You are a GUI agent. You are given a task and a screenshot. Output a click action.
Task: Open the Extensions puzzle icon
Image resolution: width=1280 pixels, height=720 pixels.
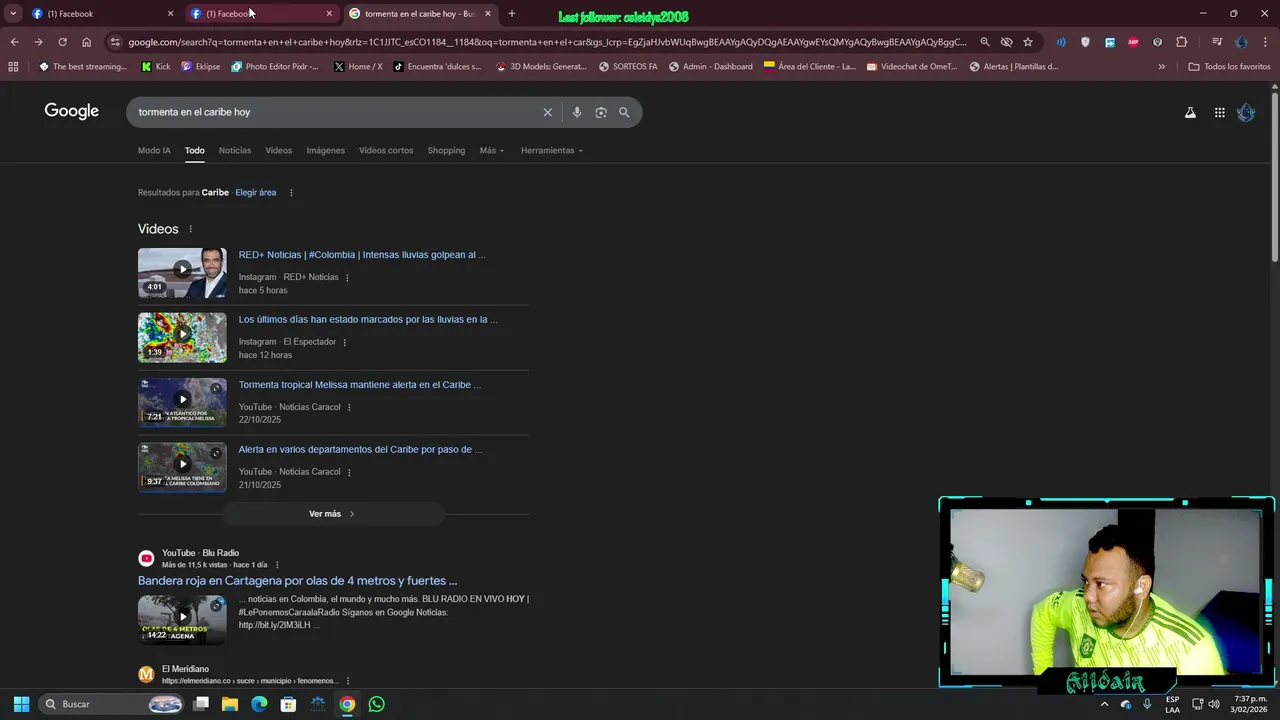click(x=1182, y=42)
